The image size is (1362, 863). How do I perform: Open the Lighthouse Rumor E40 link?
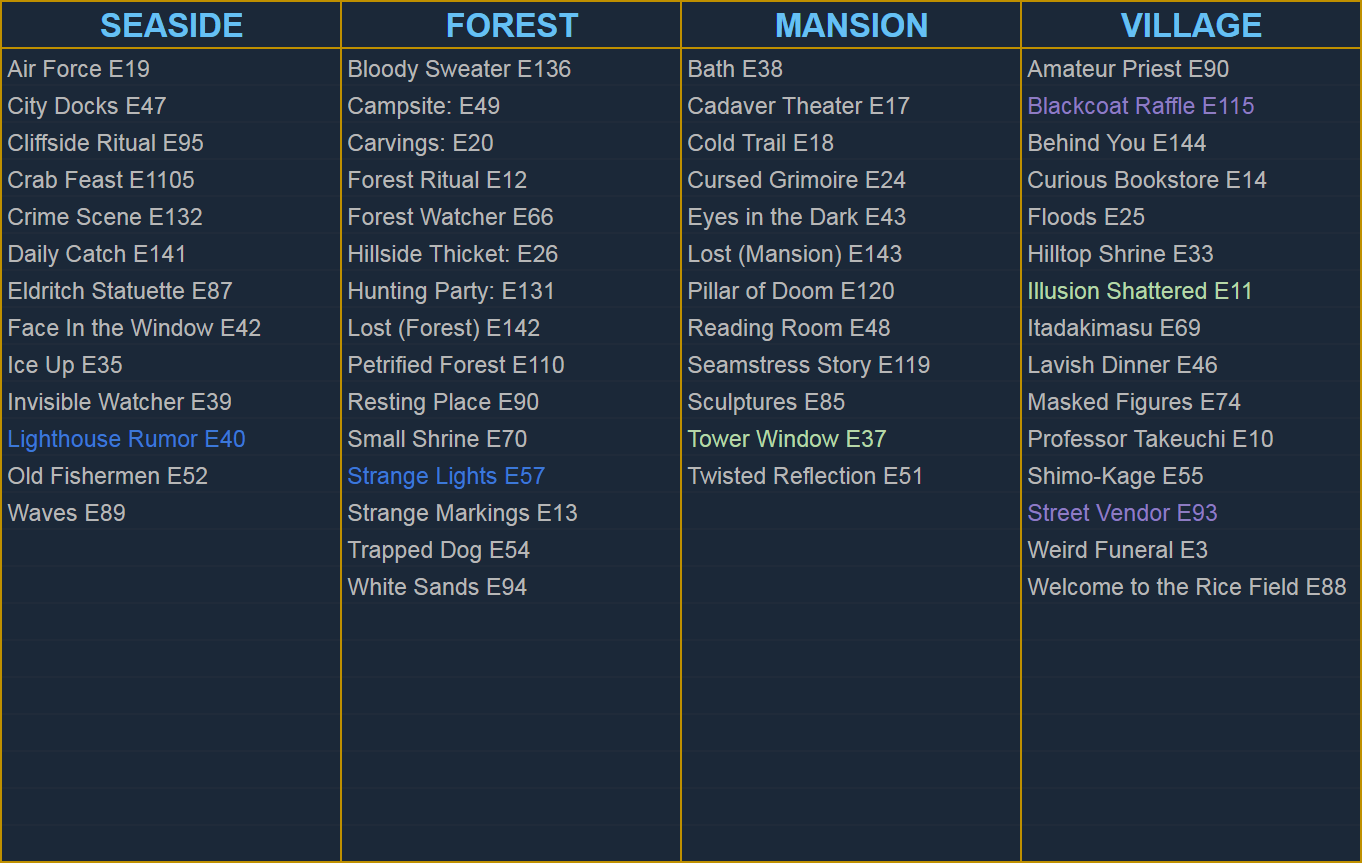point(126,439)
